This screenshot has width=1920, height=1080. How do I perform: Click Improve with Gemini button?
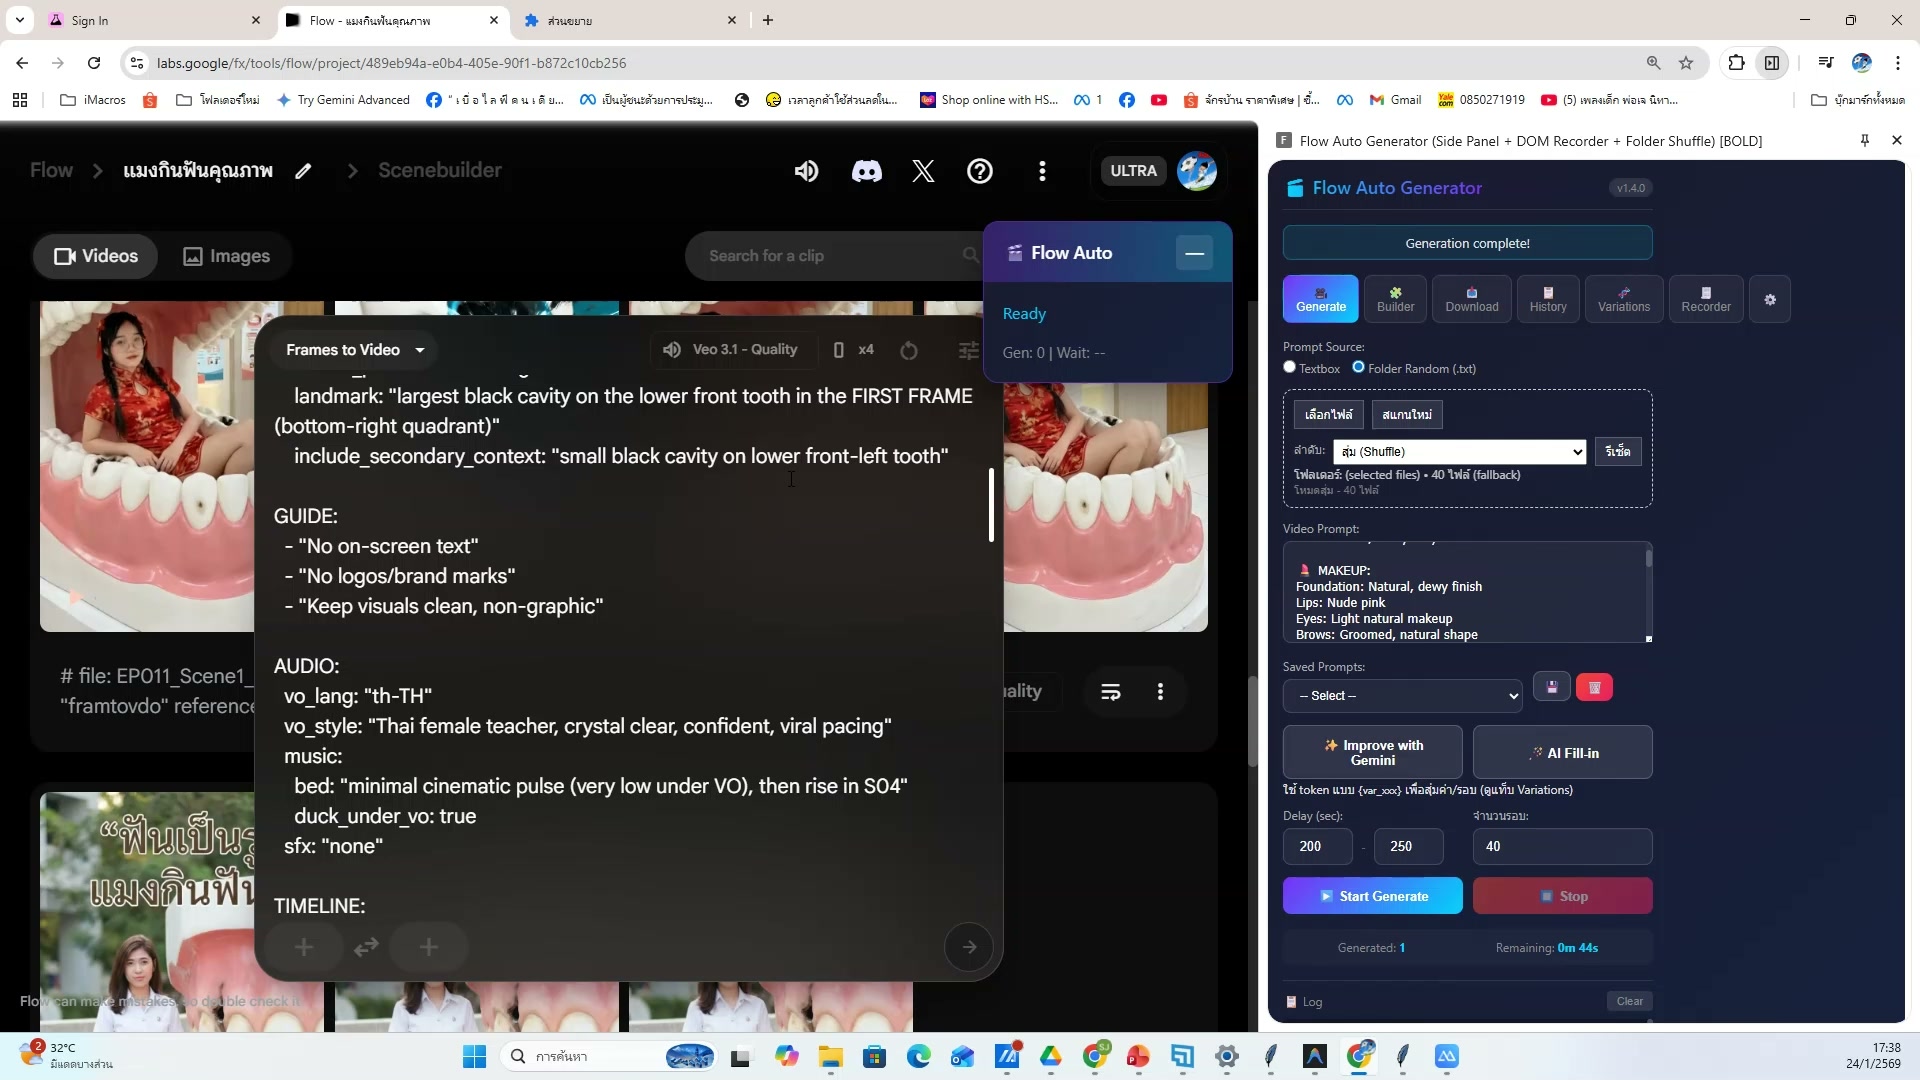coord(1372,753)
